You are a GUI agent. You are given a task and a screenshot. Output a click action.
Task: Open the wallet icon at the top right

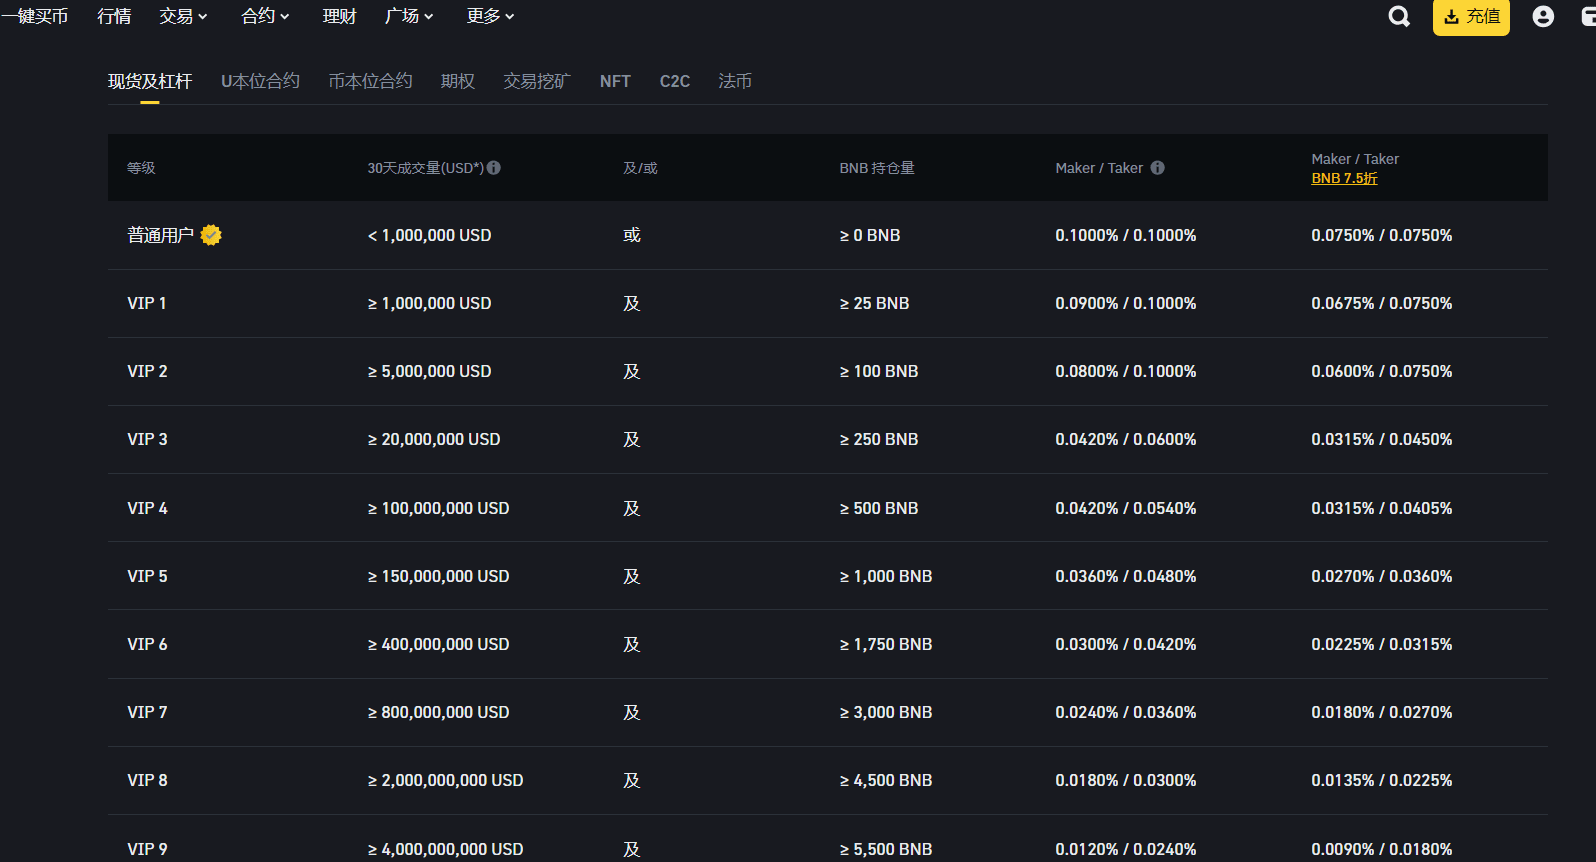tap(1588, 16)
